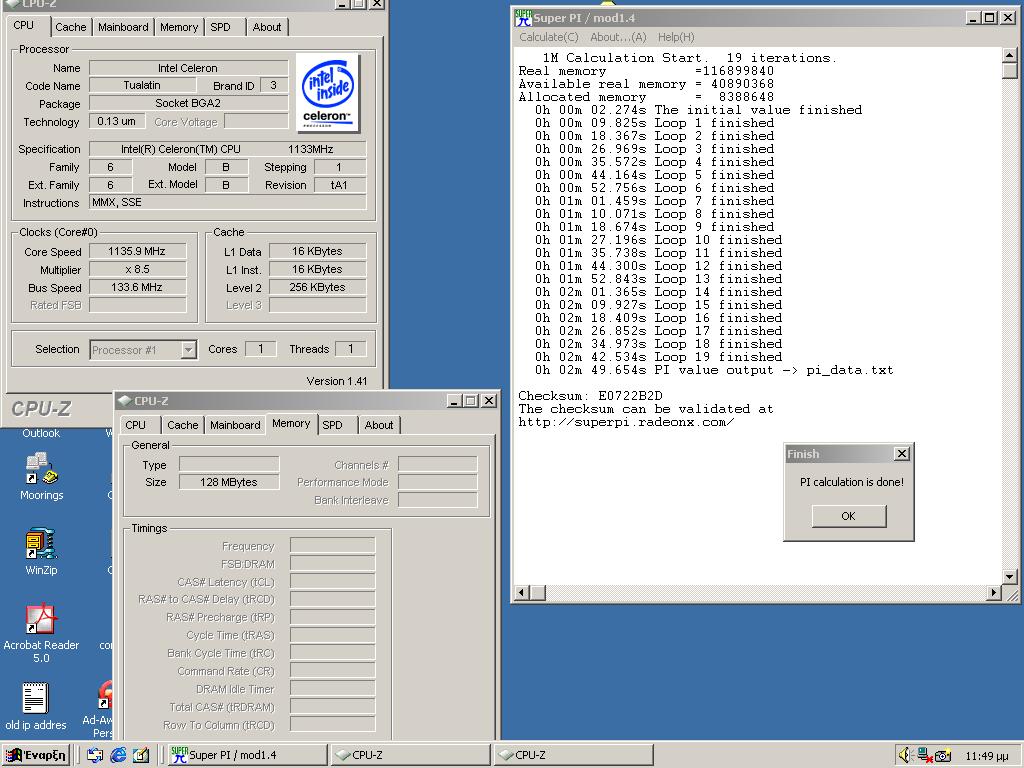Click Super PI horizontal scrollbar left arrow
The width and height of the screenshot is (1024, 768).
coord(522,592)
